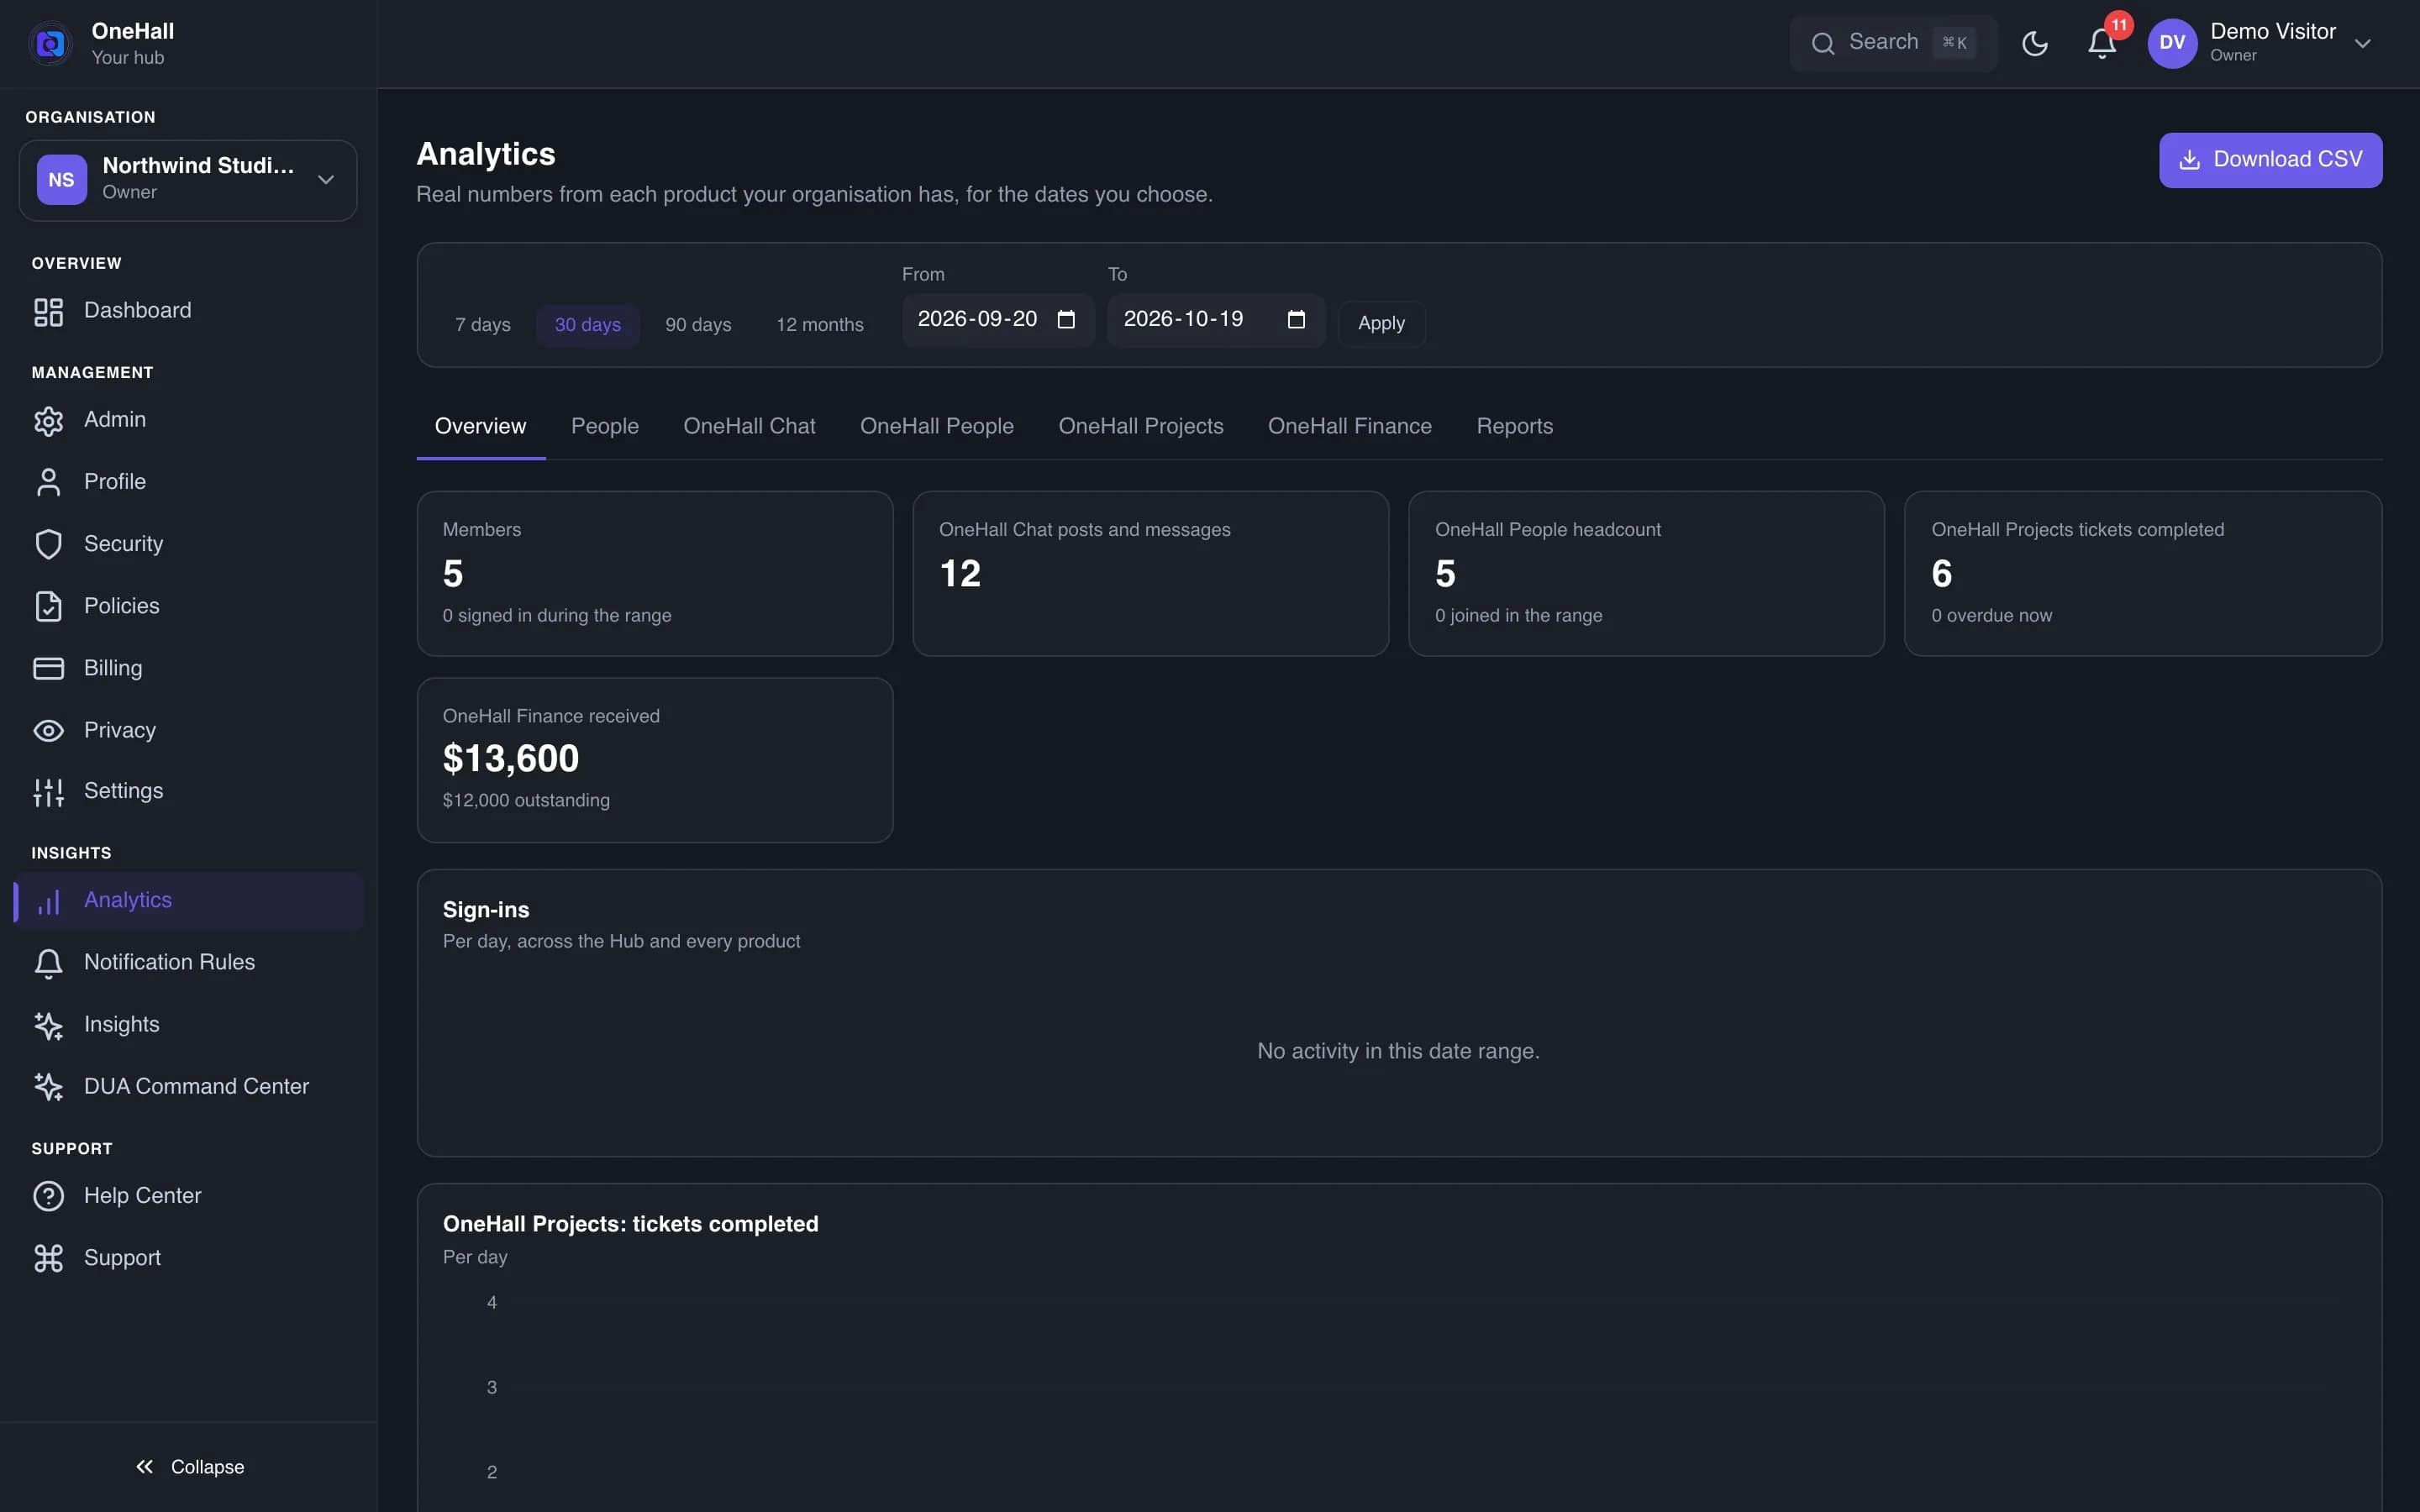The height and width of the screenshot is (1512, 2420).
Task: Open Policies document icon in sidebar
Action: click(x=48, y=606)
